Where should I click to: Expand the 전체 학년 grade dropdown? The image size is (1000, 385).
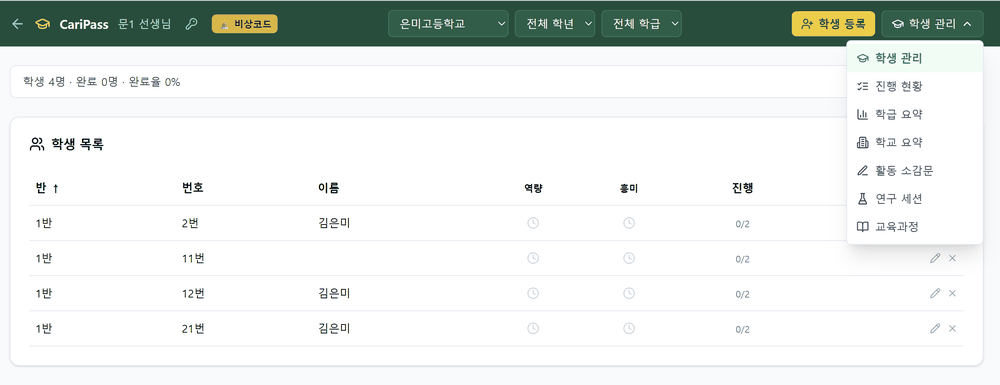tap(555, 24)
